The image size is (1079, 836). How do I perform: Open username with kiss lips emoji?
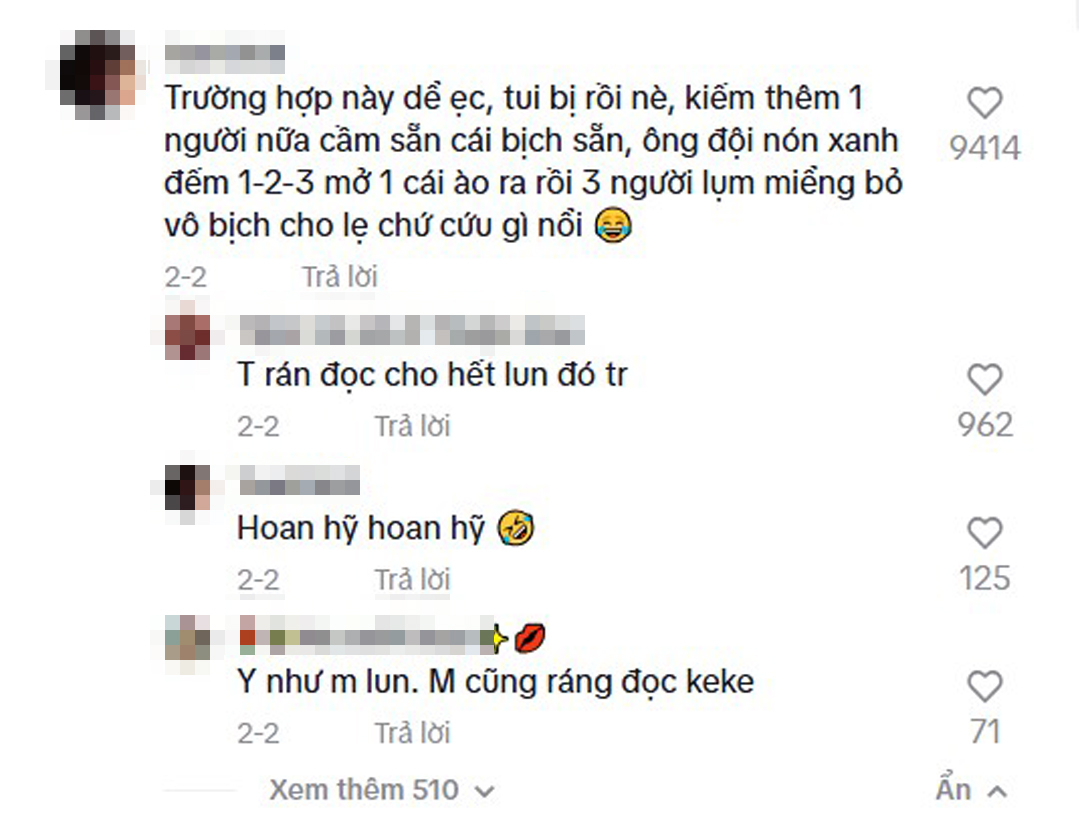click(x=392, y=639)
